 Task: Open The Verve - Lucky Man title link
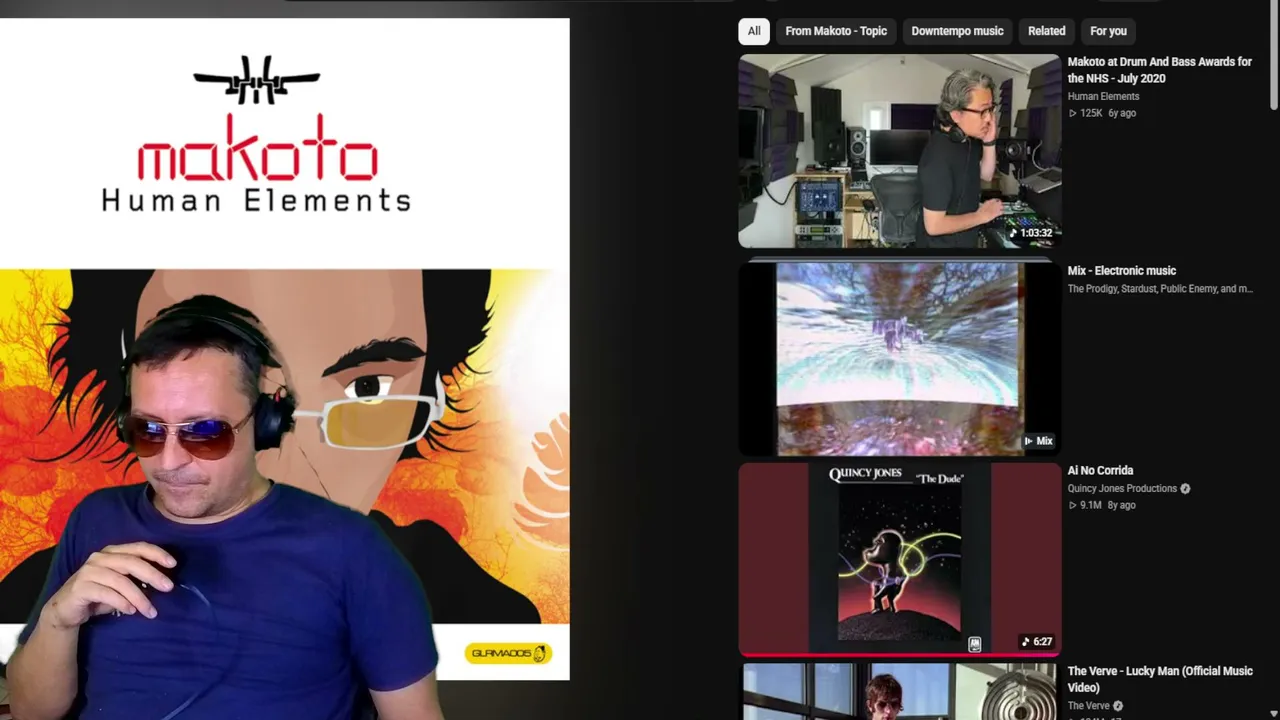click(x=1160, y=679)
